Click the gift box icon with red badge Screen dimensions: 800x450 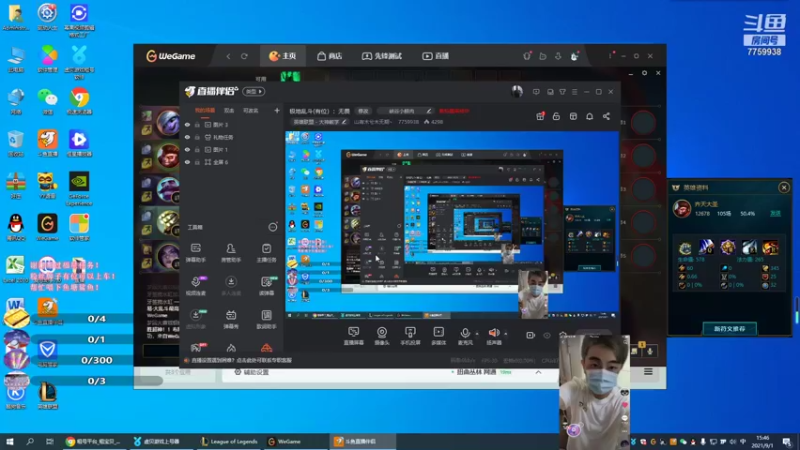[540, 116]
